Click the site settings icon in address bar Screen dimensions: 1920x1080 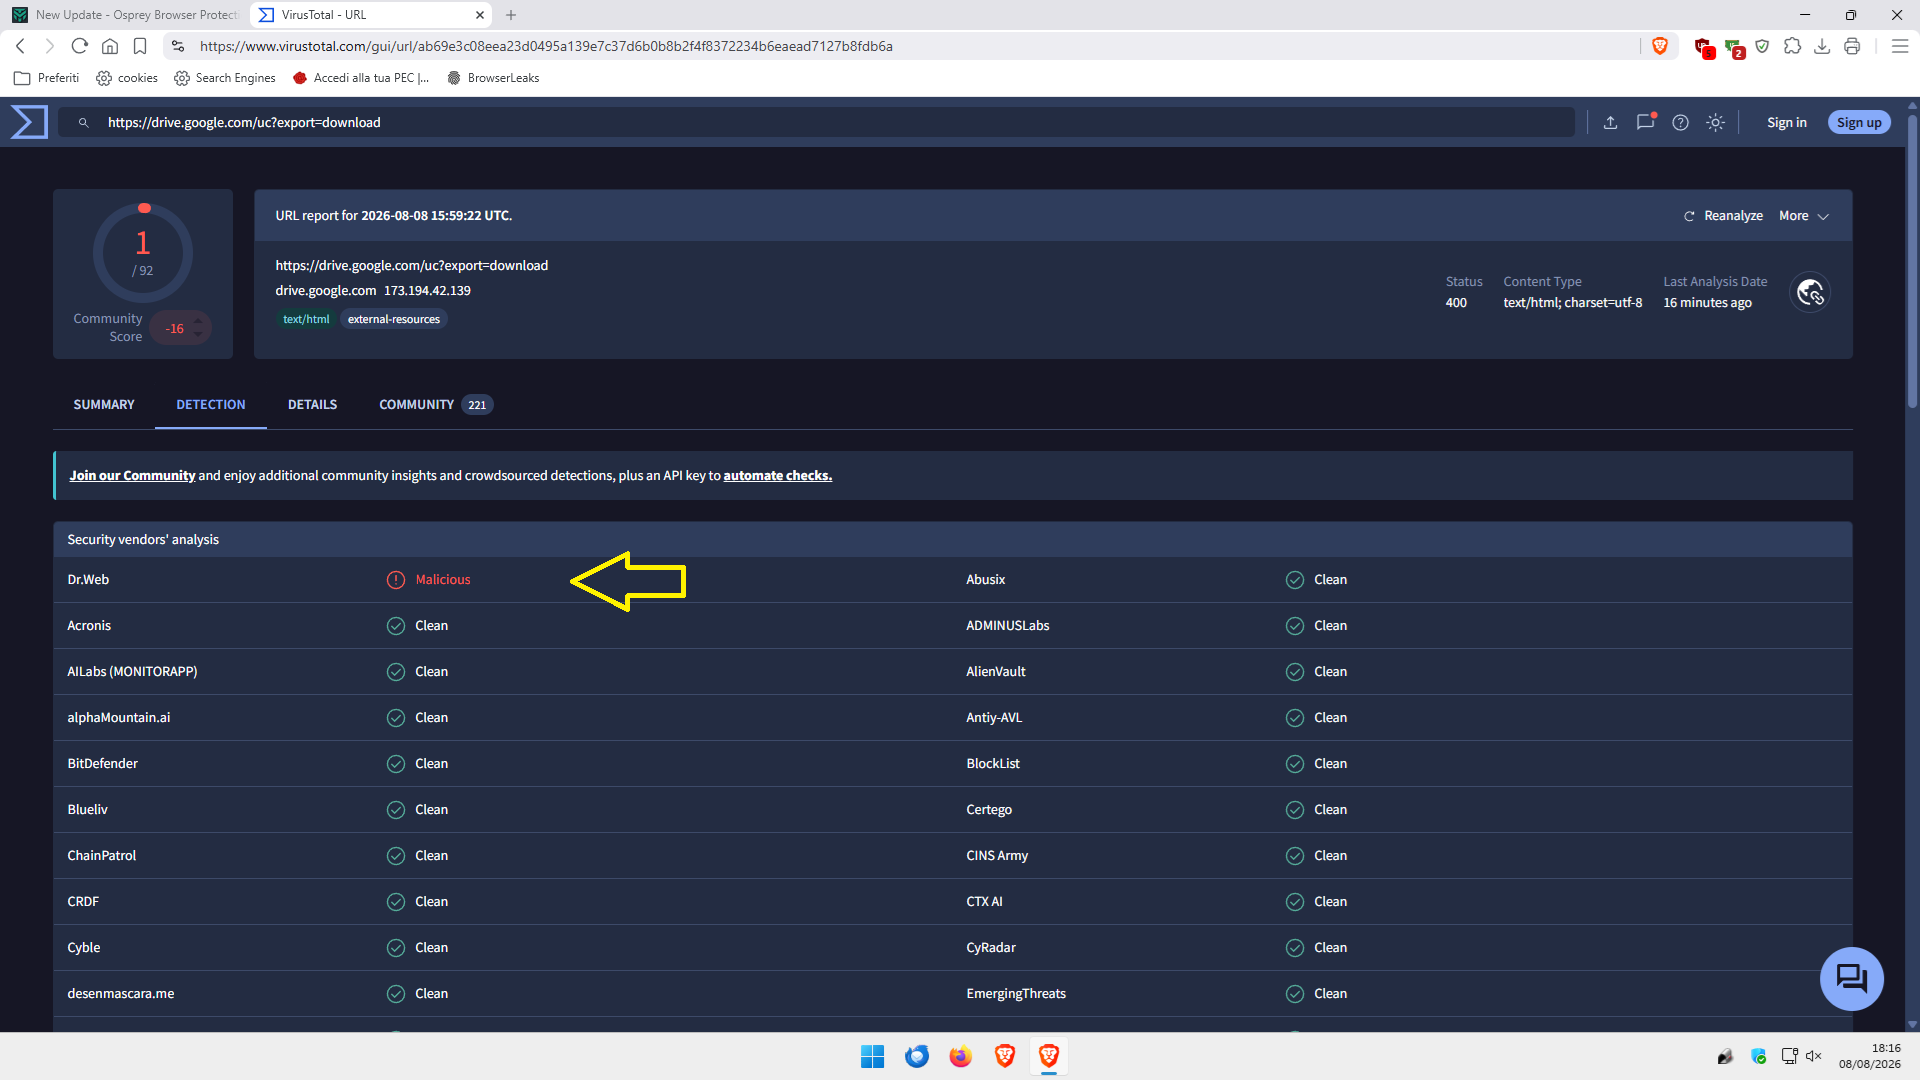[178, 46]
